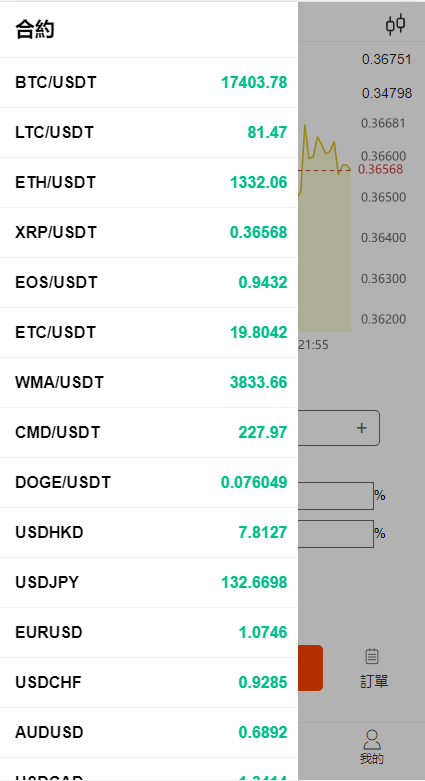Open the profile person icon

[372, 740]
